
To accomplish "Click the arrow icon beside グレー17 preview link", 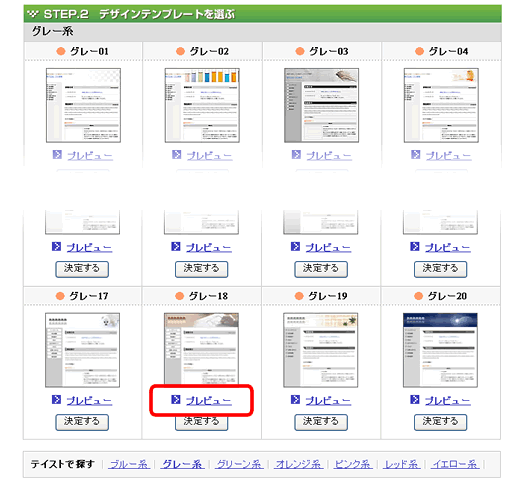I will (56, 399).
